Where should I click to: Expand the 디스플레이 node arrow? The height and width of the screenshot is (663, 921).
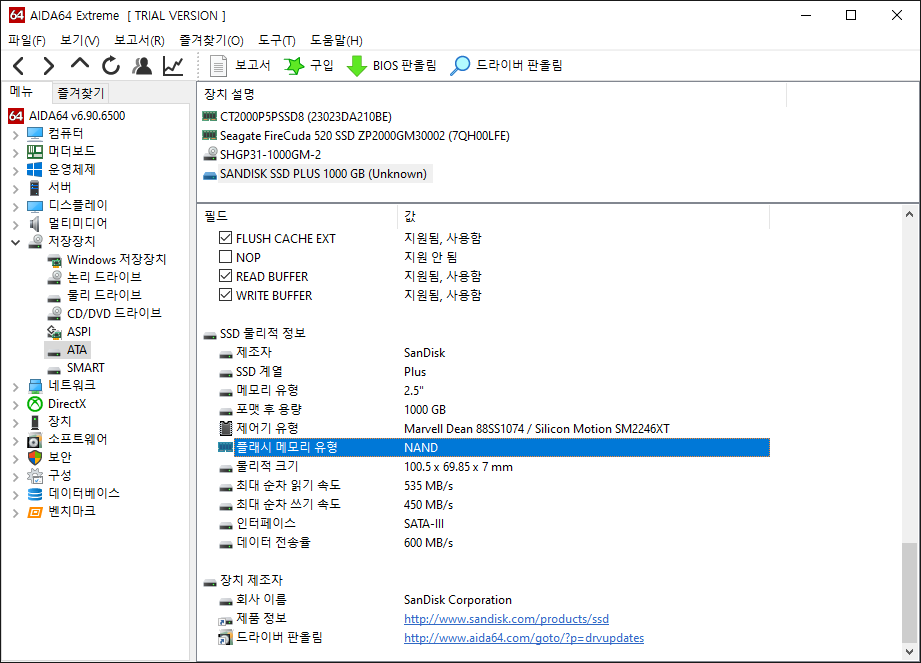pos(16,207)
